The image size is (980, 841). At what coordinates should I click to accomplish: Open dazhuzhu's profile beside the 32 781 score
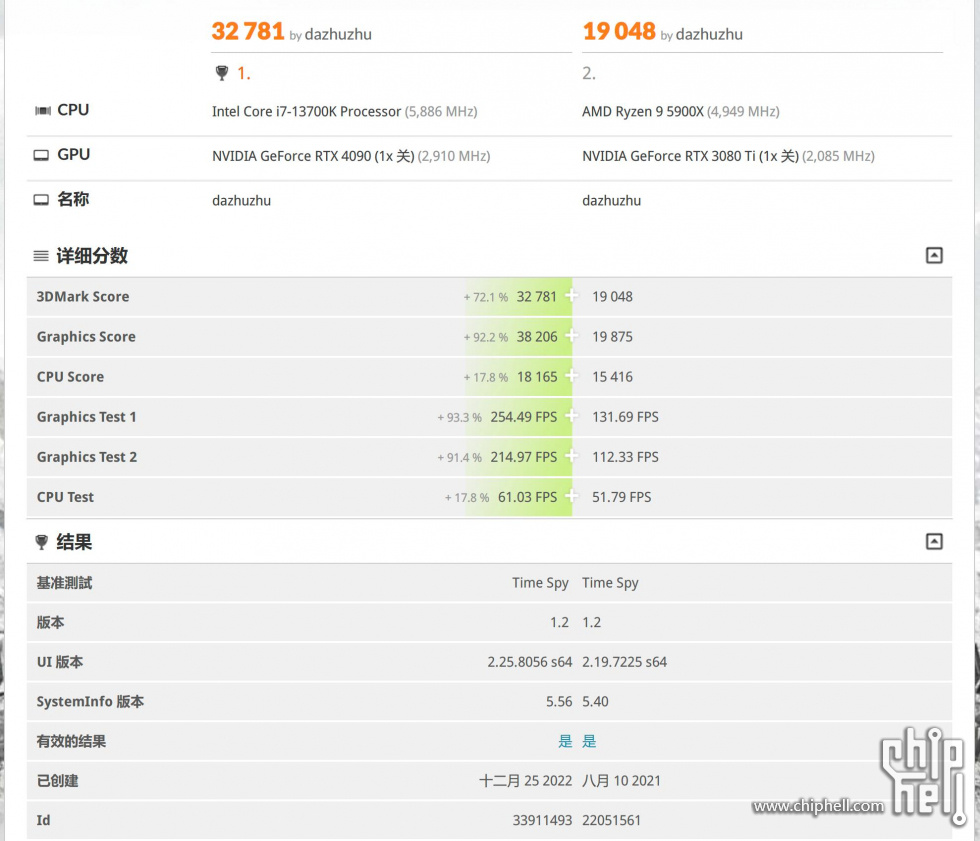(338, 34)
